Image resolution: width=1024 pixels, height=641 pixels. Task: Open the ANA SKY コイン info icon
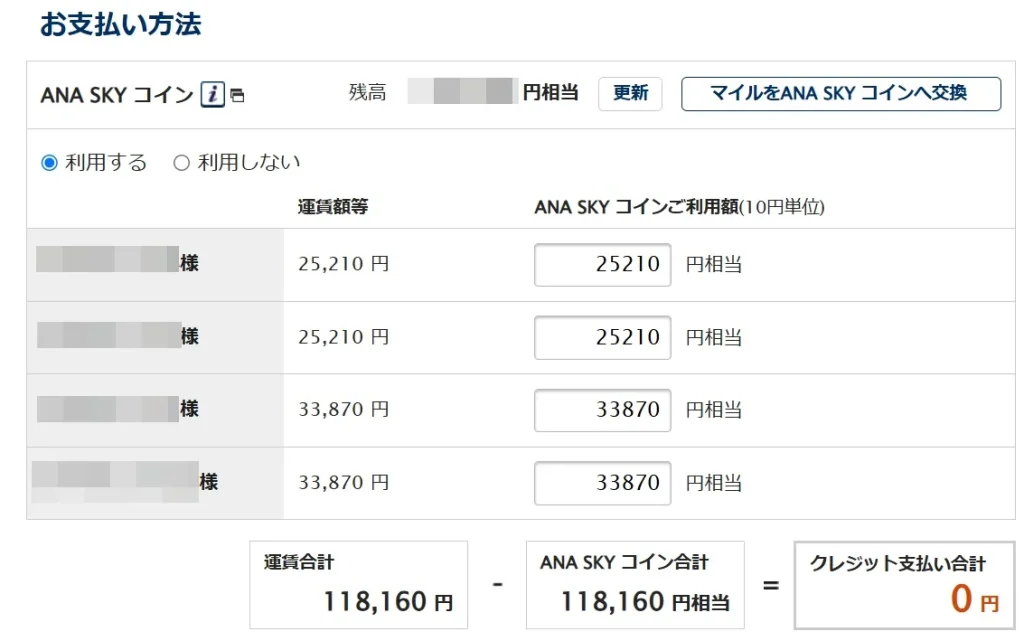click(x=212, y=94)
